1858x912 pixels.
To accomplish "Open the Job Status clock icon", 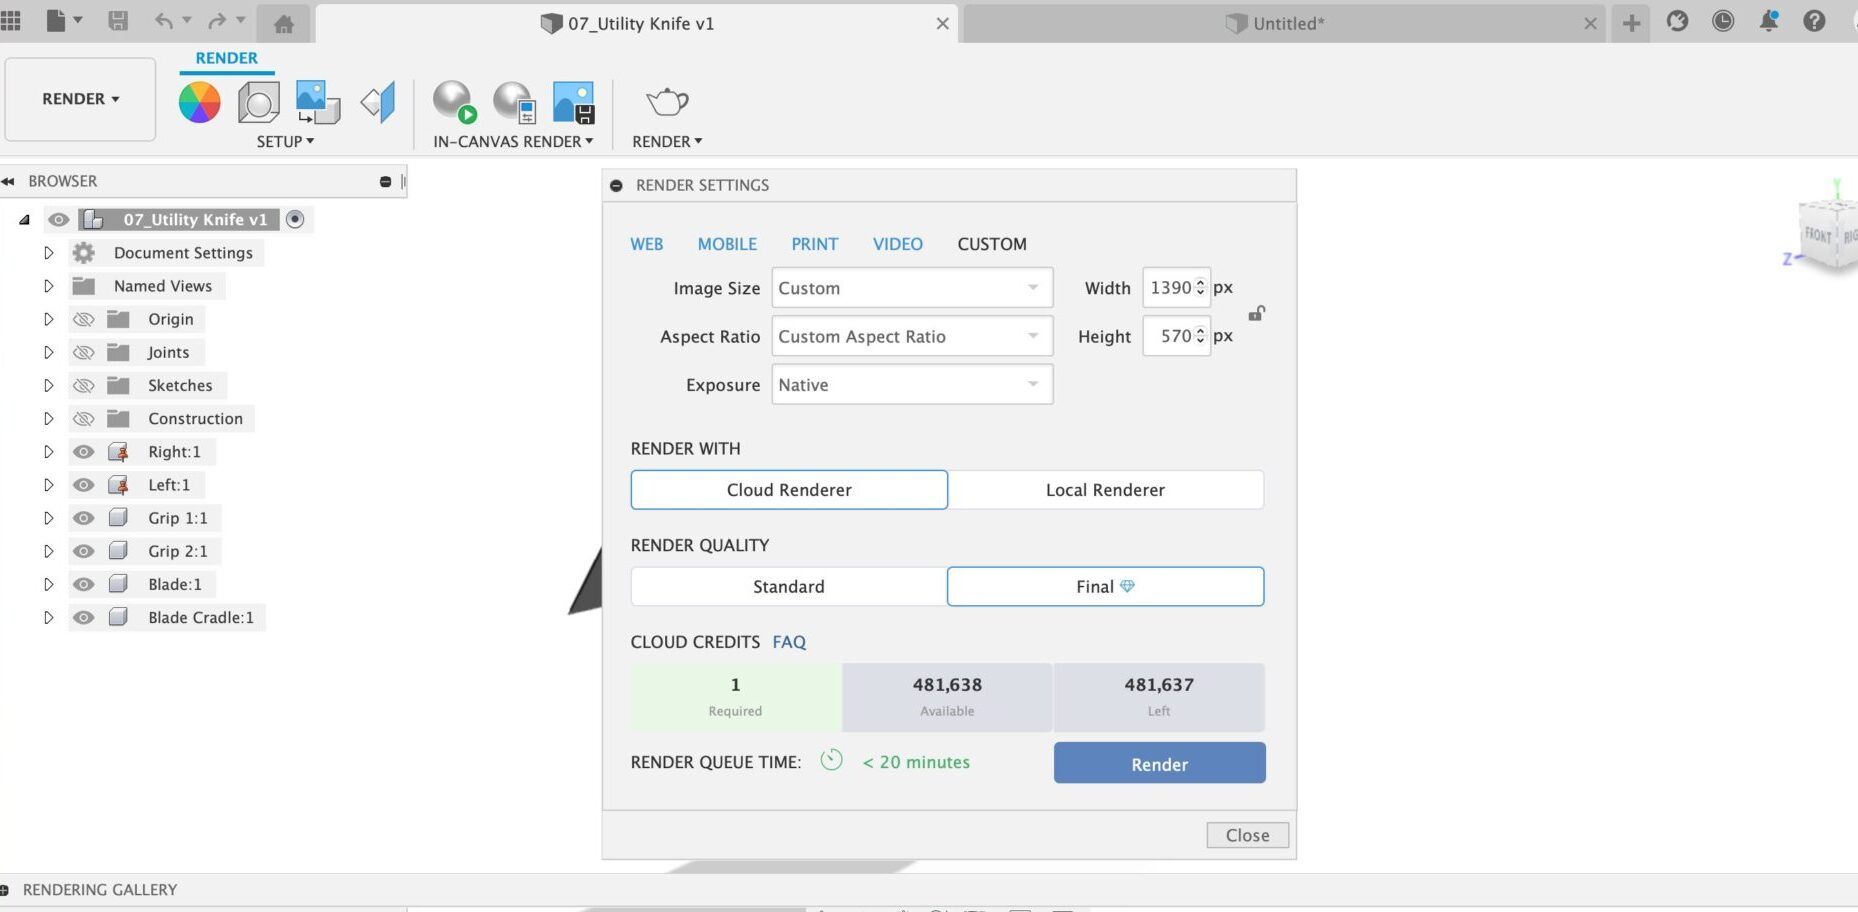I will (x=1723, y=21).
